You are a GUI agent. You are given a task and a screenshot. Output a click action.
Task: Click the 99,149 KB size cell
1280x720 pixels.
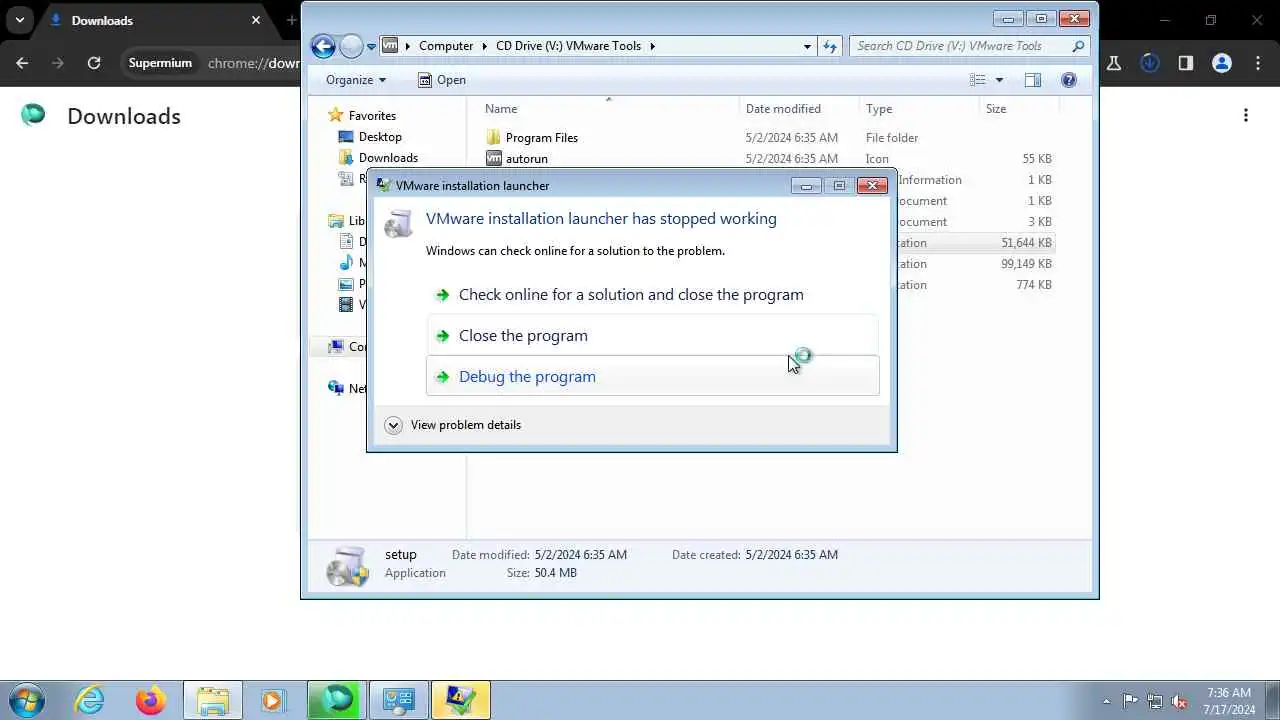[1026, 264]
